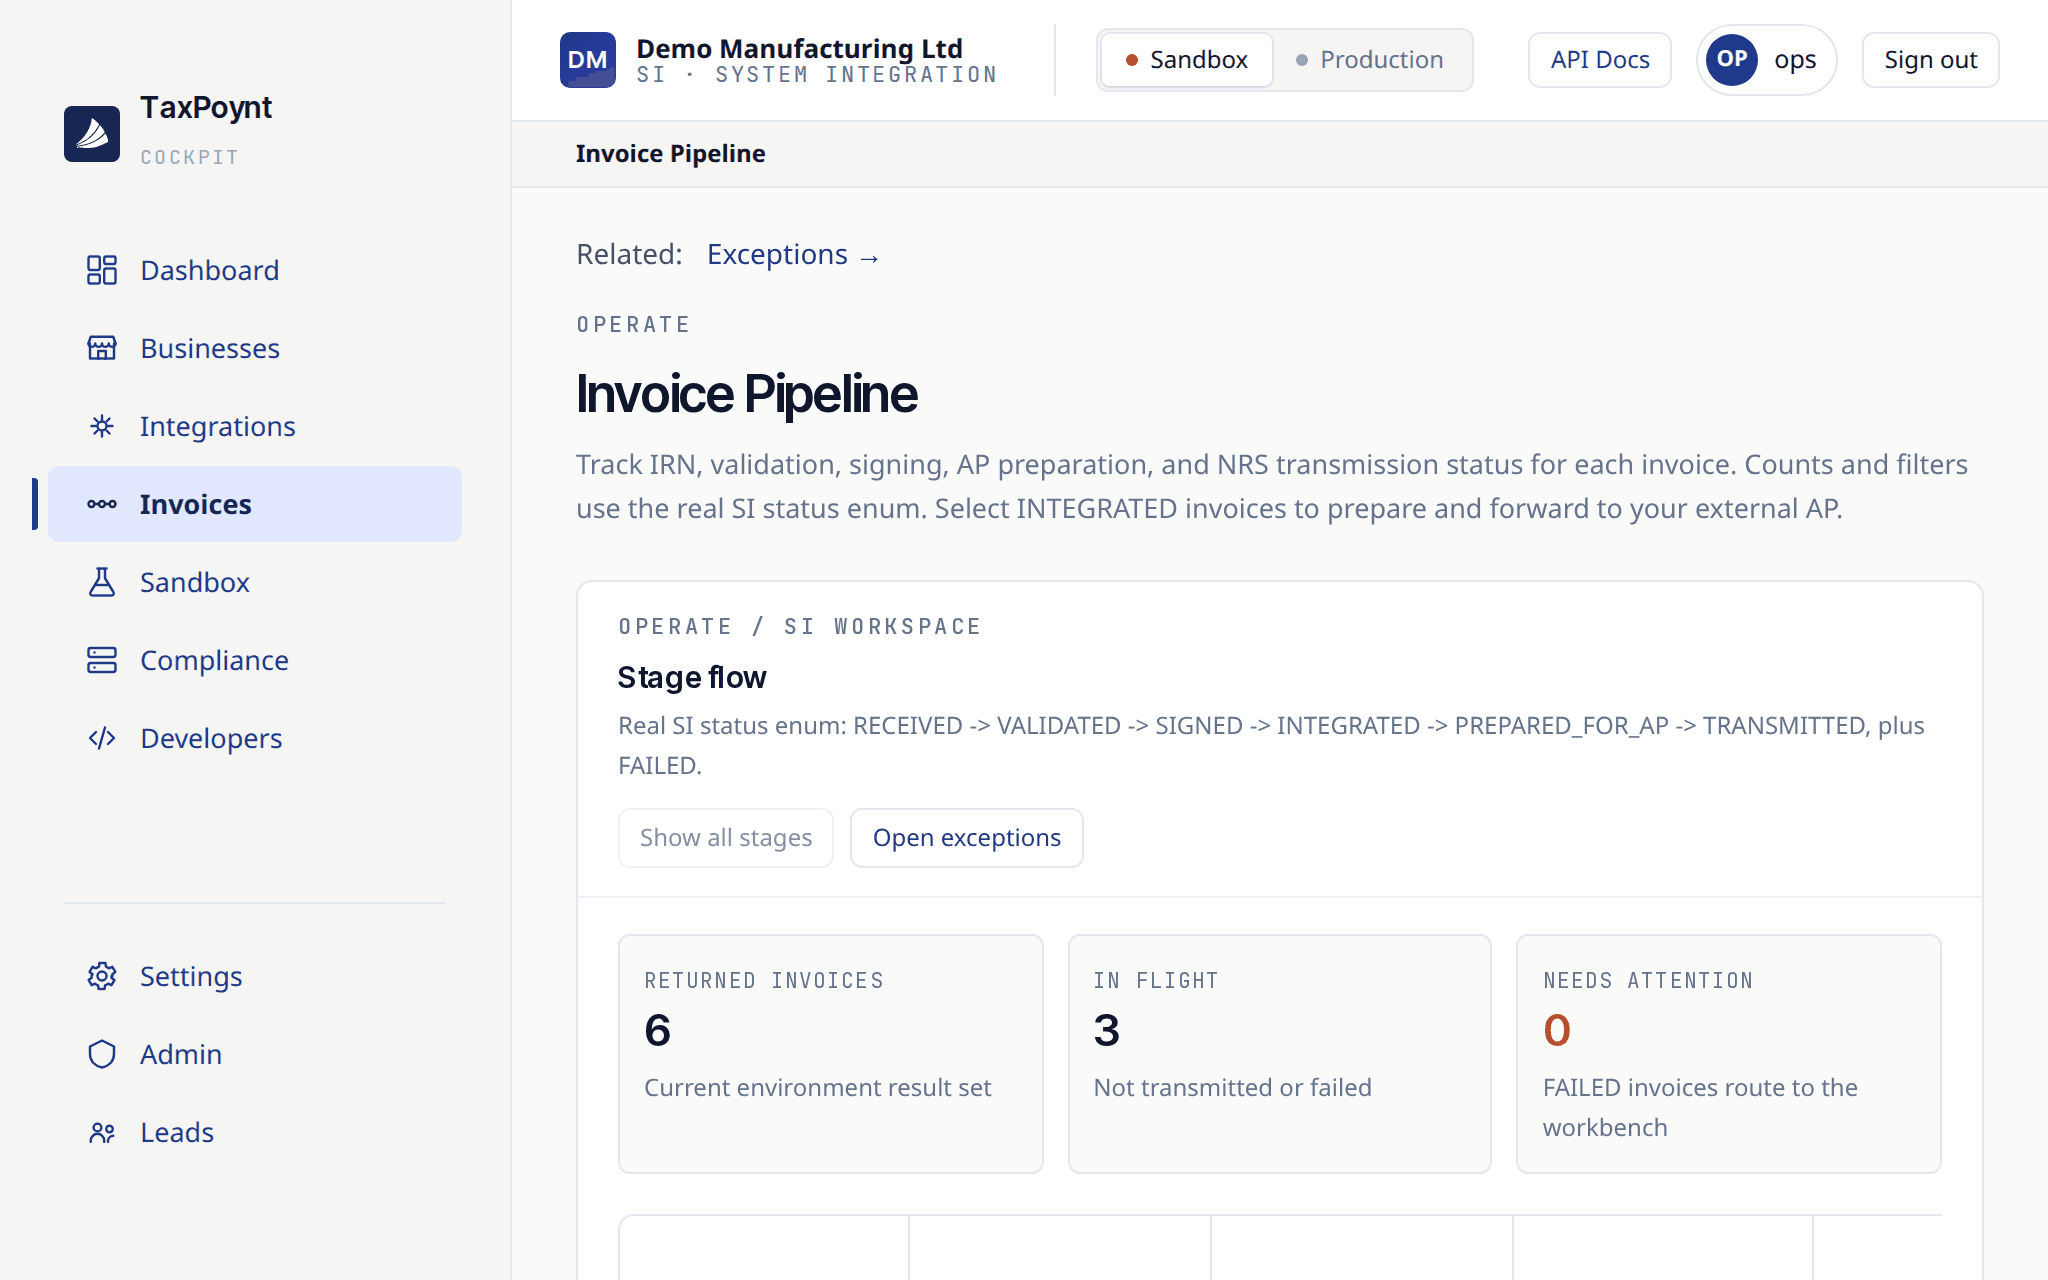Click the Sandbox flask icon
2048x1280 pixels.
[x=102, y=582]
